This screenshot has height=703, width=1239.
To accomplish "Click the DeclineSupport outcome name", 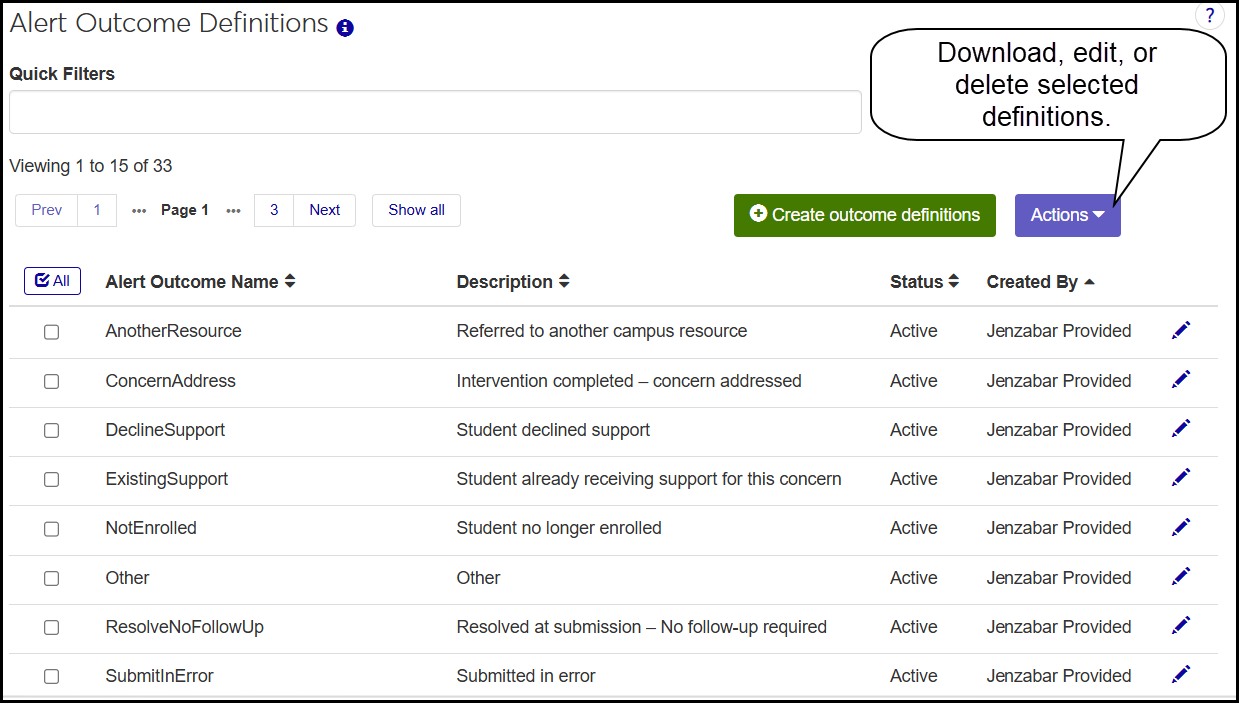I will pos(165,430).
